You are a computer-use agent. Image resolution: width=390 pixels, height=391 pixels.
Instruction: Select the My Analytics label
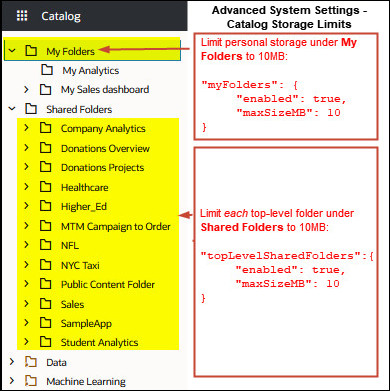click(x=91, y=71)
